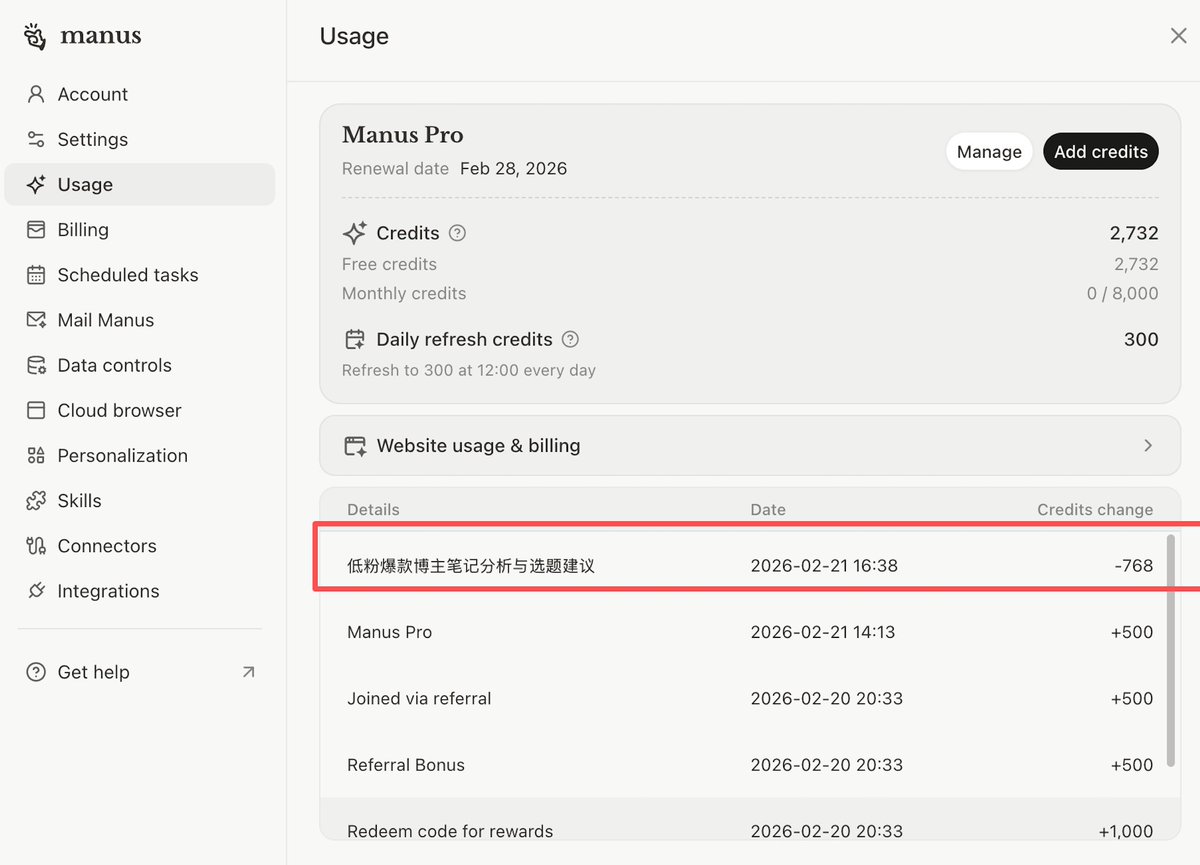Viewport: 1200px width, 865px height.
Task: Select the 低粉爆款博主笔记分析与选题建议 entry
Action: pyautogui.click(x=471, y=566)
